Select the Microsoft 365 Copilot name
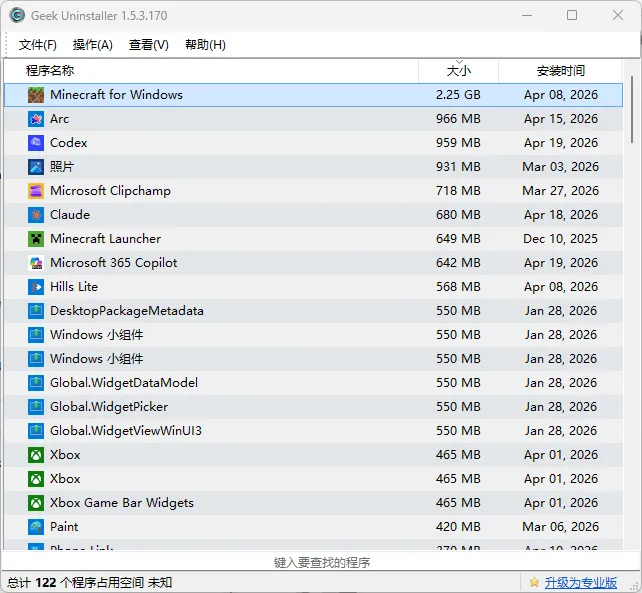This screenshot has width=642, height=593. [113, 263]
